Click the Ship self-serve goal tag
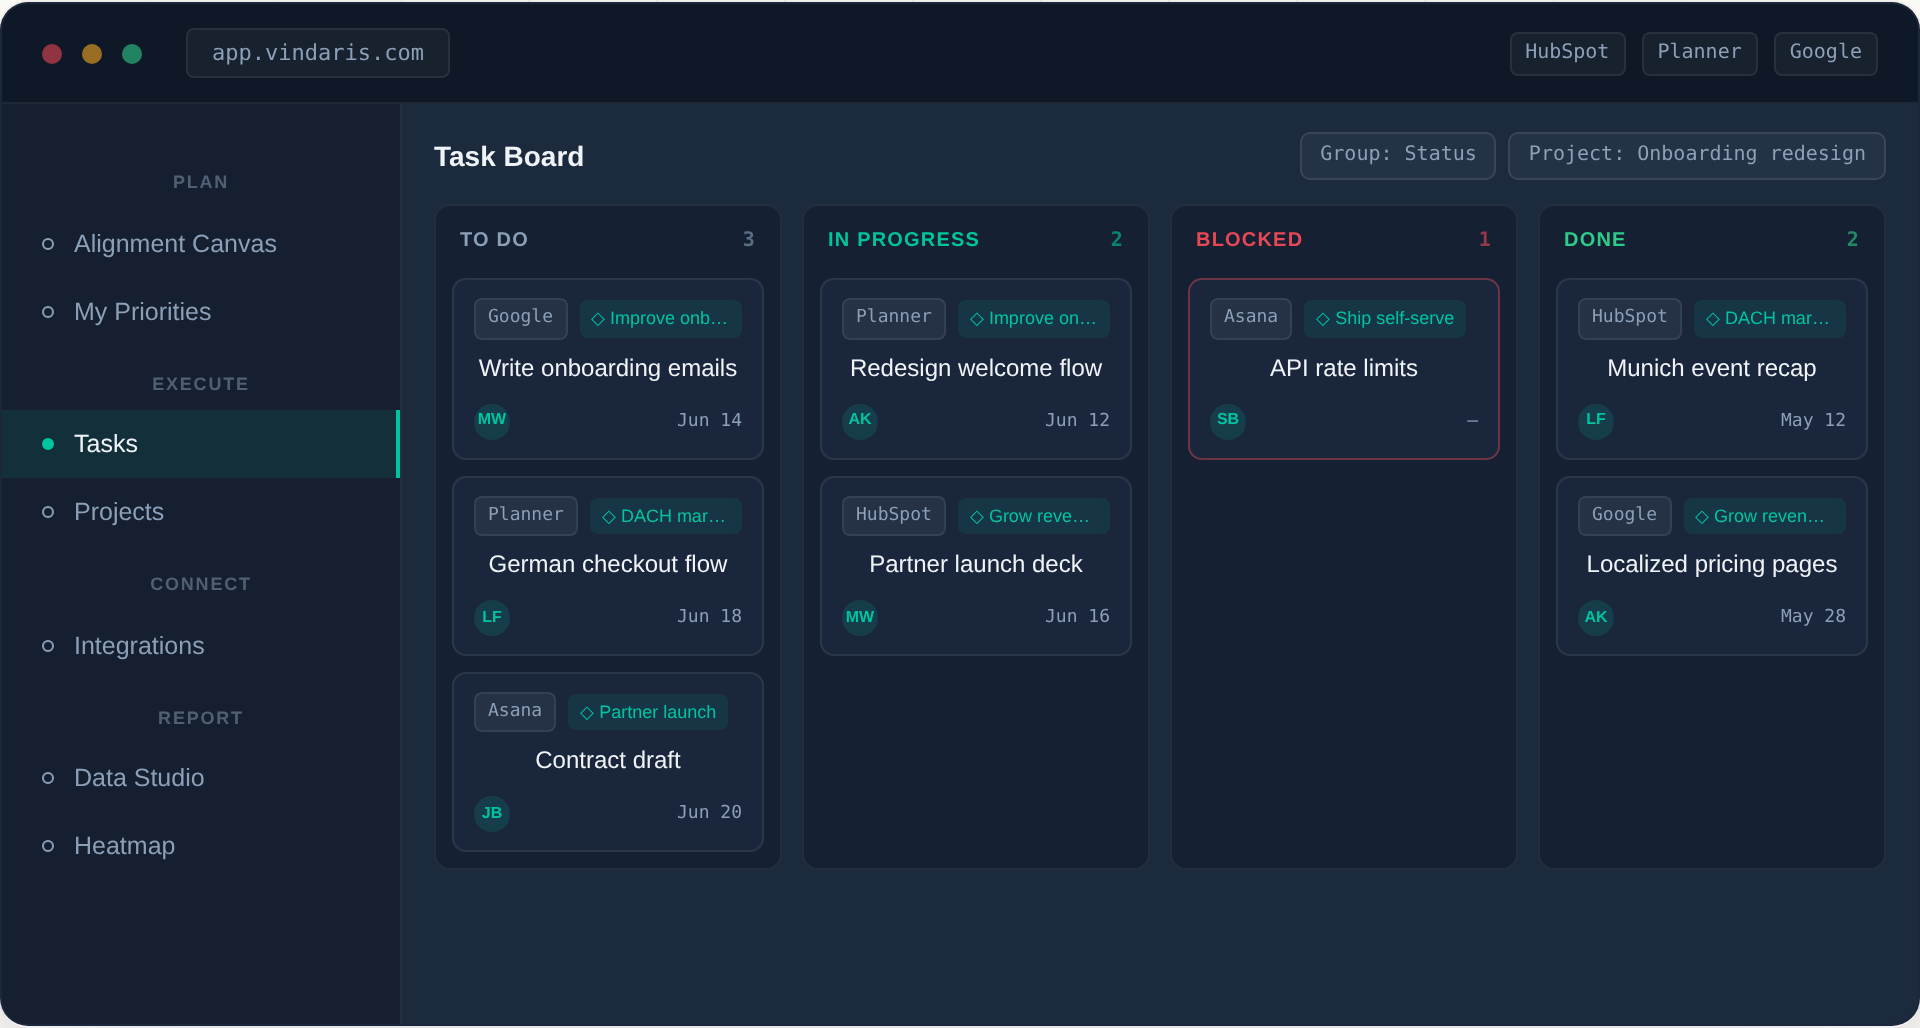 (x=1385, y=319)
